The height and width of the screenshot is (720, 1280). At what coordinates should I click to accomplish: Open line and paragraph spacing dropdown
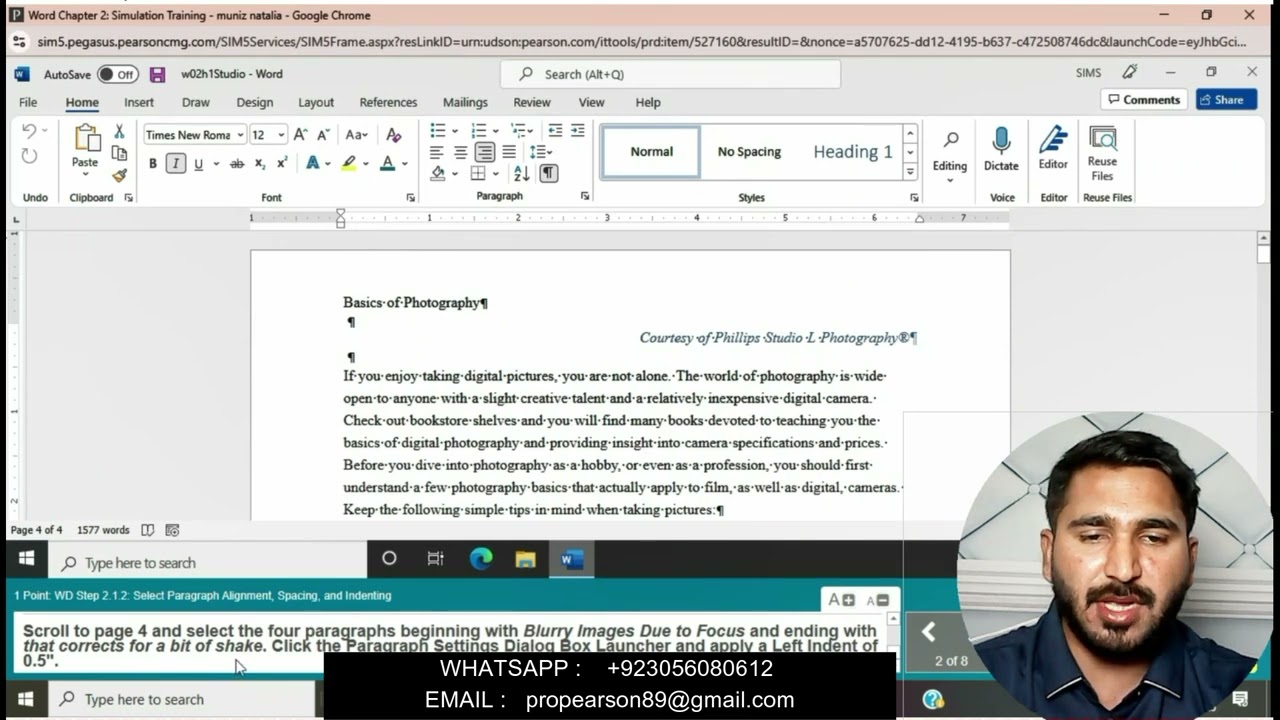point(541,152)
